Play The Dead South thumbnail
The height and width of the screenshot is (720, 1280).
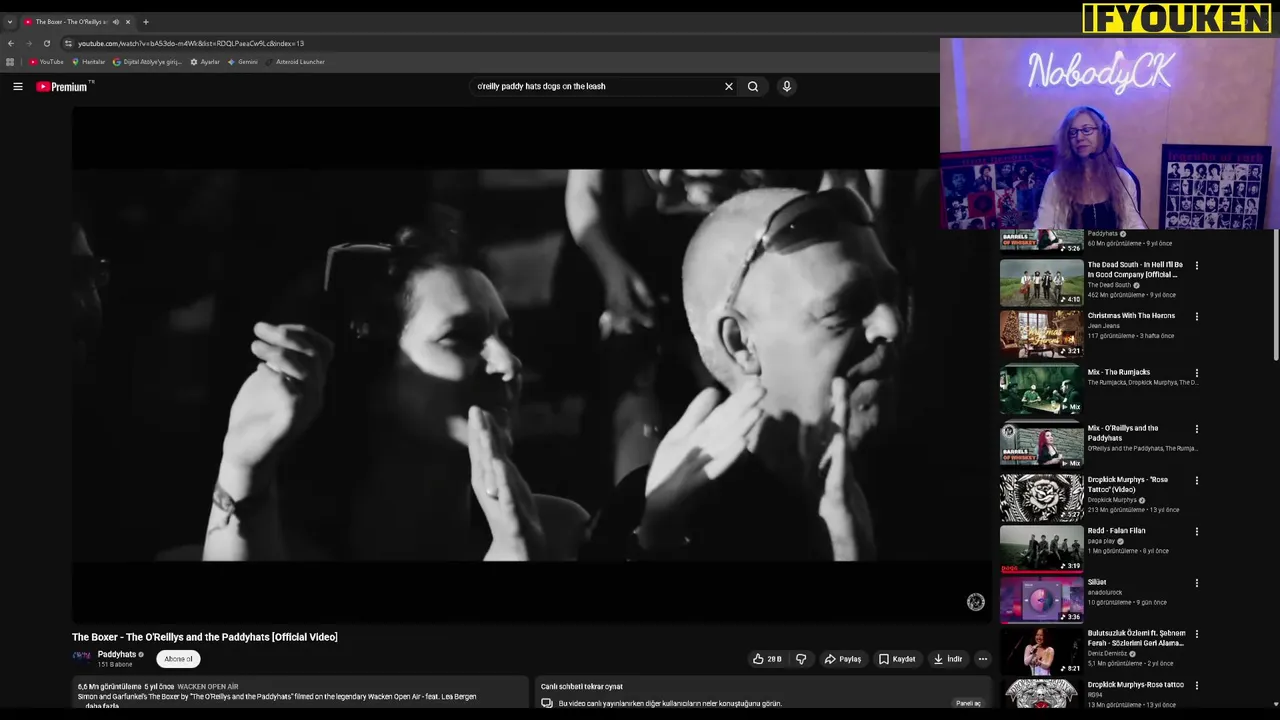[x=1041, y=282]
